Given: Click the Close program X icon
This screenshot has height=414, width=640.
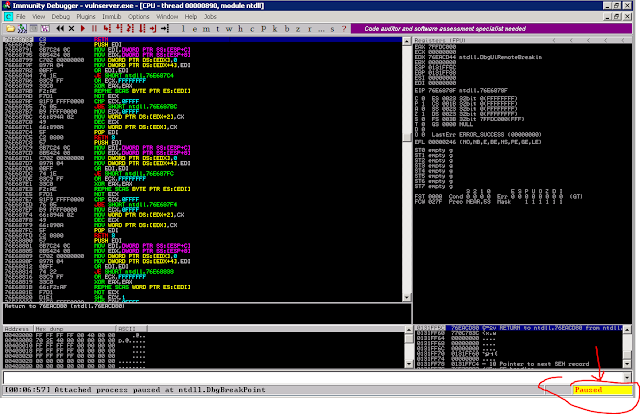Looking at the screenshot, I should (71, 29).
